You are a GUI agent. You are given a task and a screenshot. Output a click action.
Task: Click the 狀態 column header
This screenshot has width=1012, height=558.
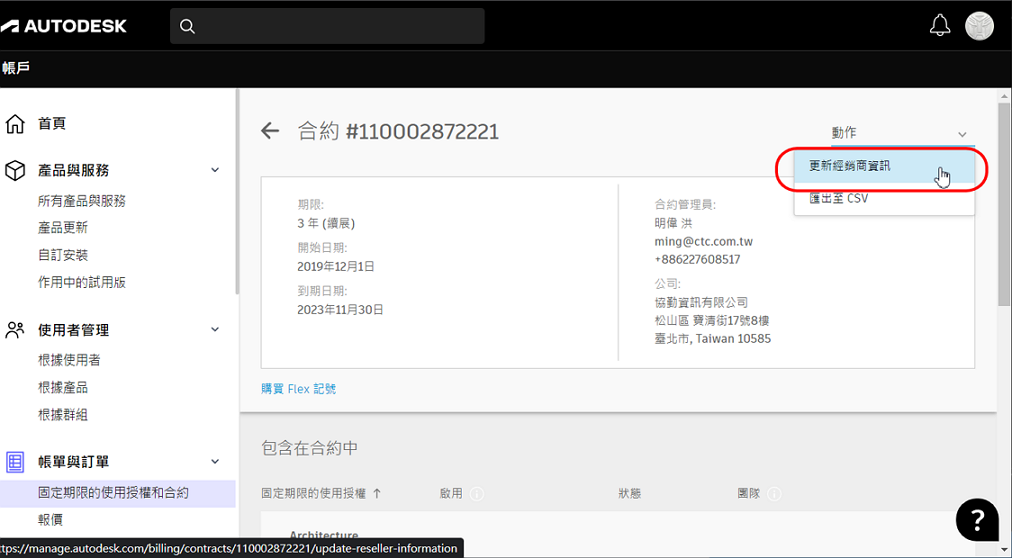point(629,493)
